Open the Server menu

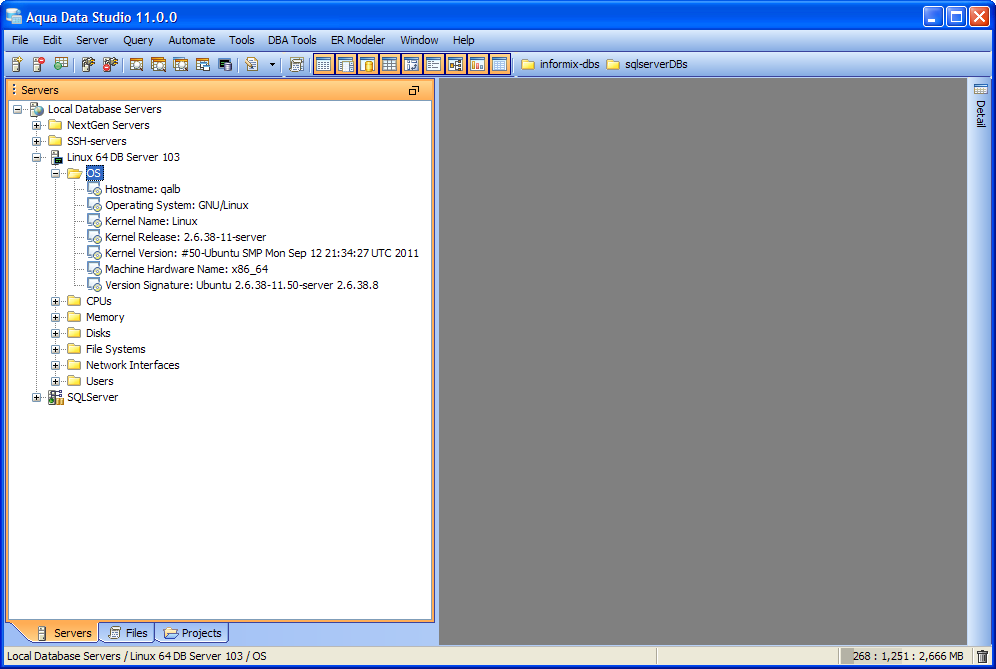coord(92,40)
